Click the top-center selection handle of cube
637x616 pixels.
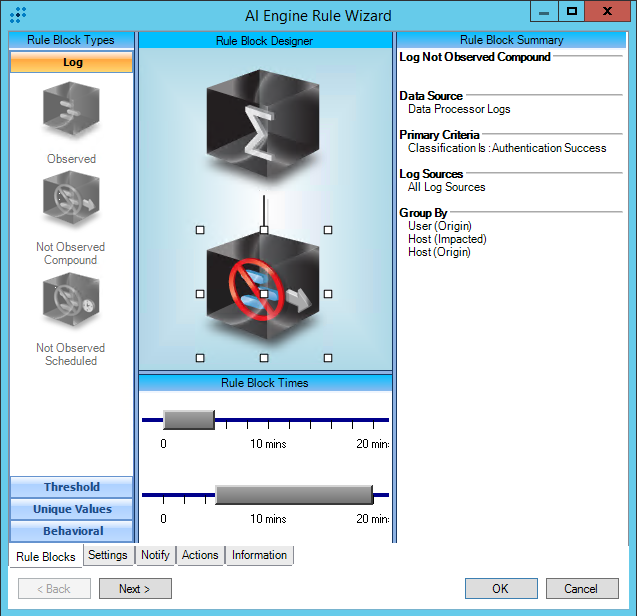tap(264, 230)
